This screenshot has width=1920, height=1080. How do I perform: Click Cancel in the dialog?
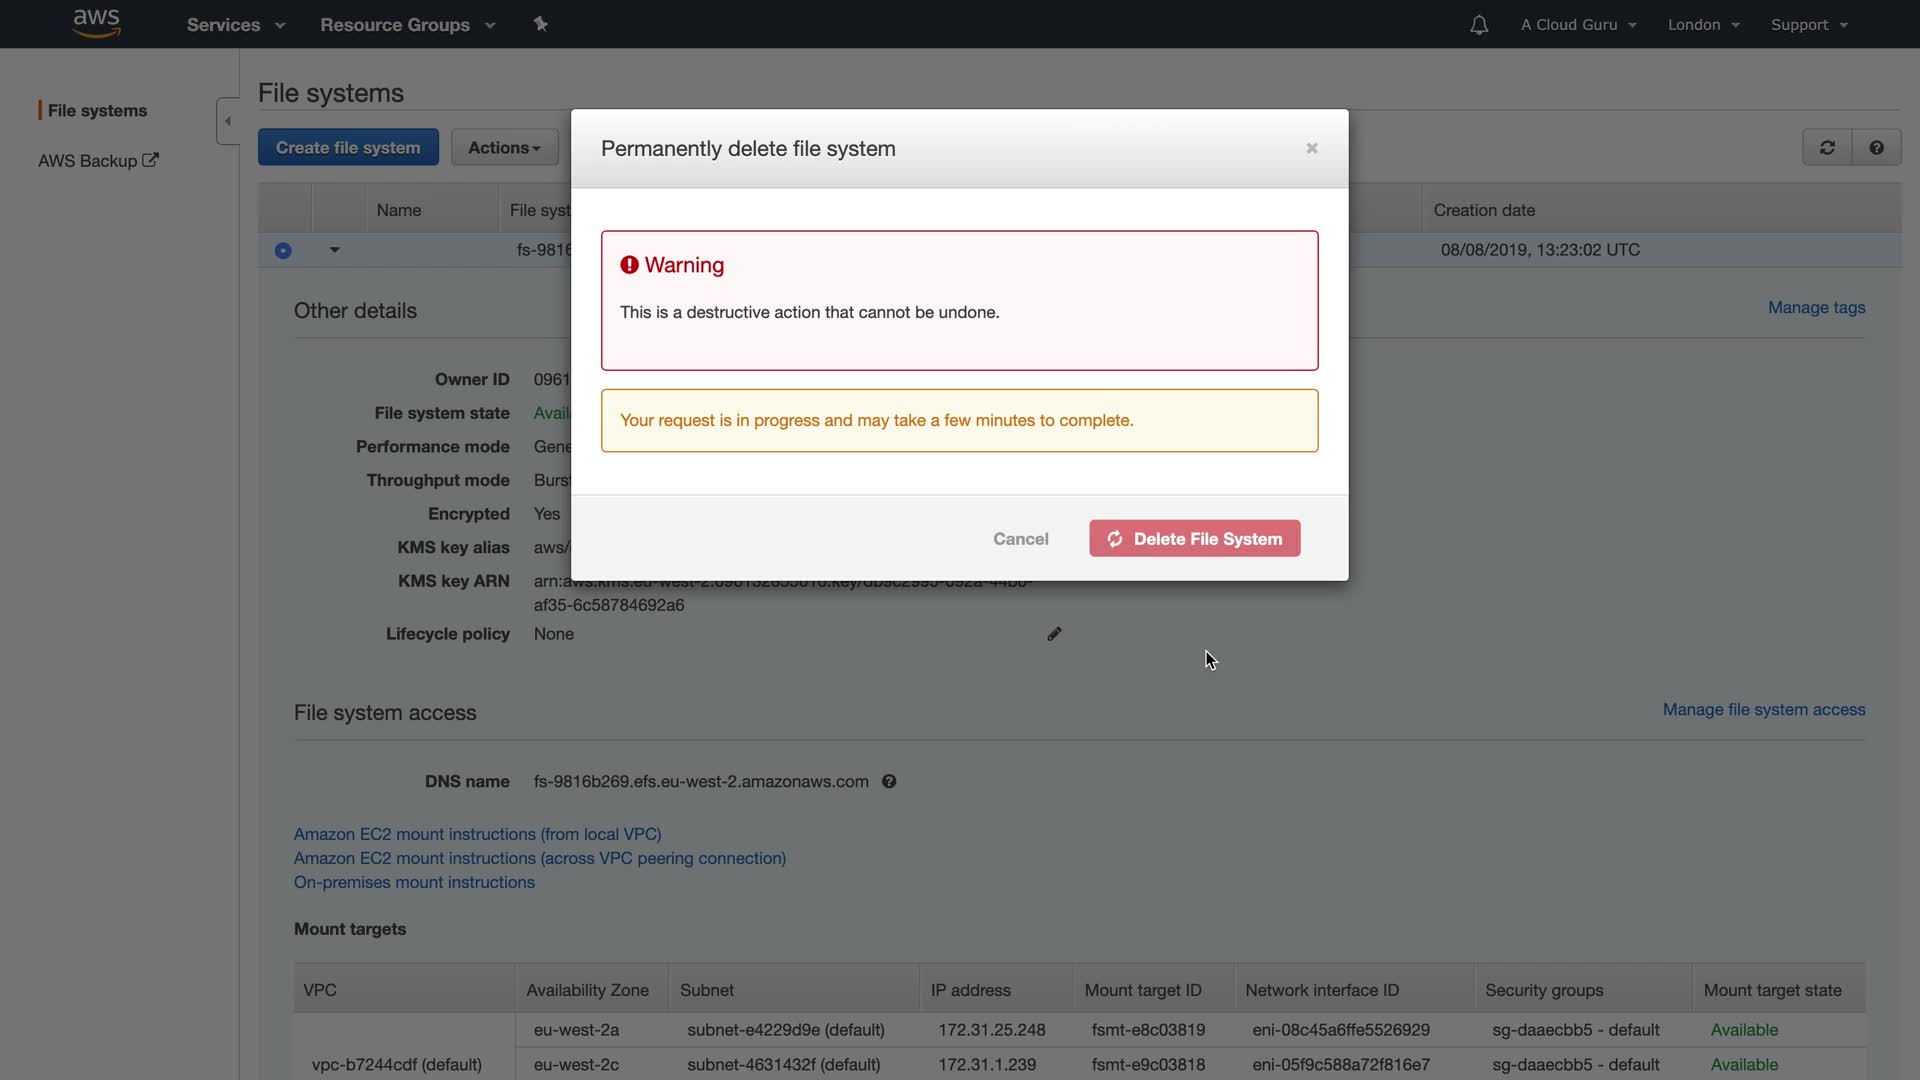tap(1020, 539)
